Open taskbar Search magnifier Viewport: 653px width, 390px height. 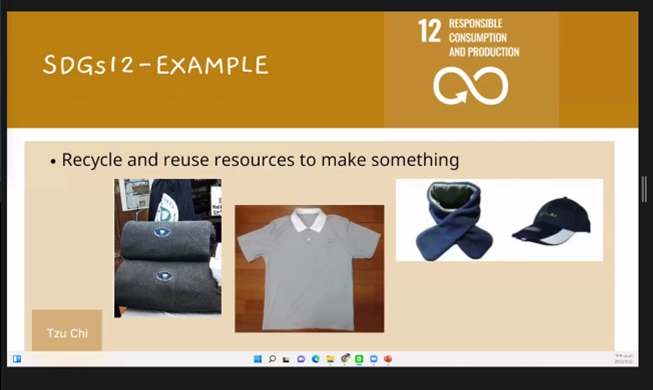click(272, 359)
